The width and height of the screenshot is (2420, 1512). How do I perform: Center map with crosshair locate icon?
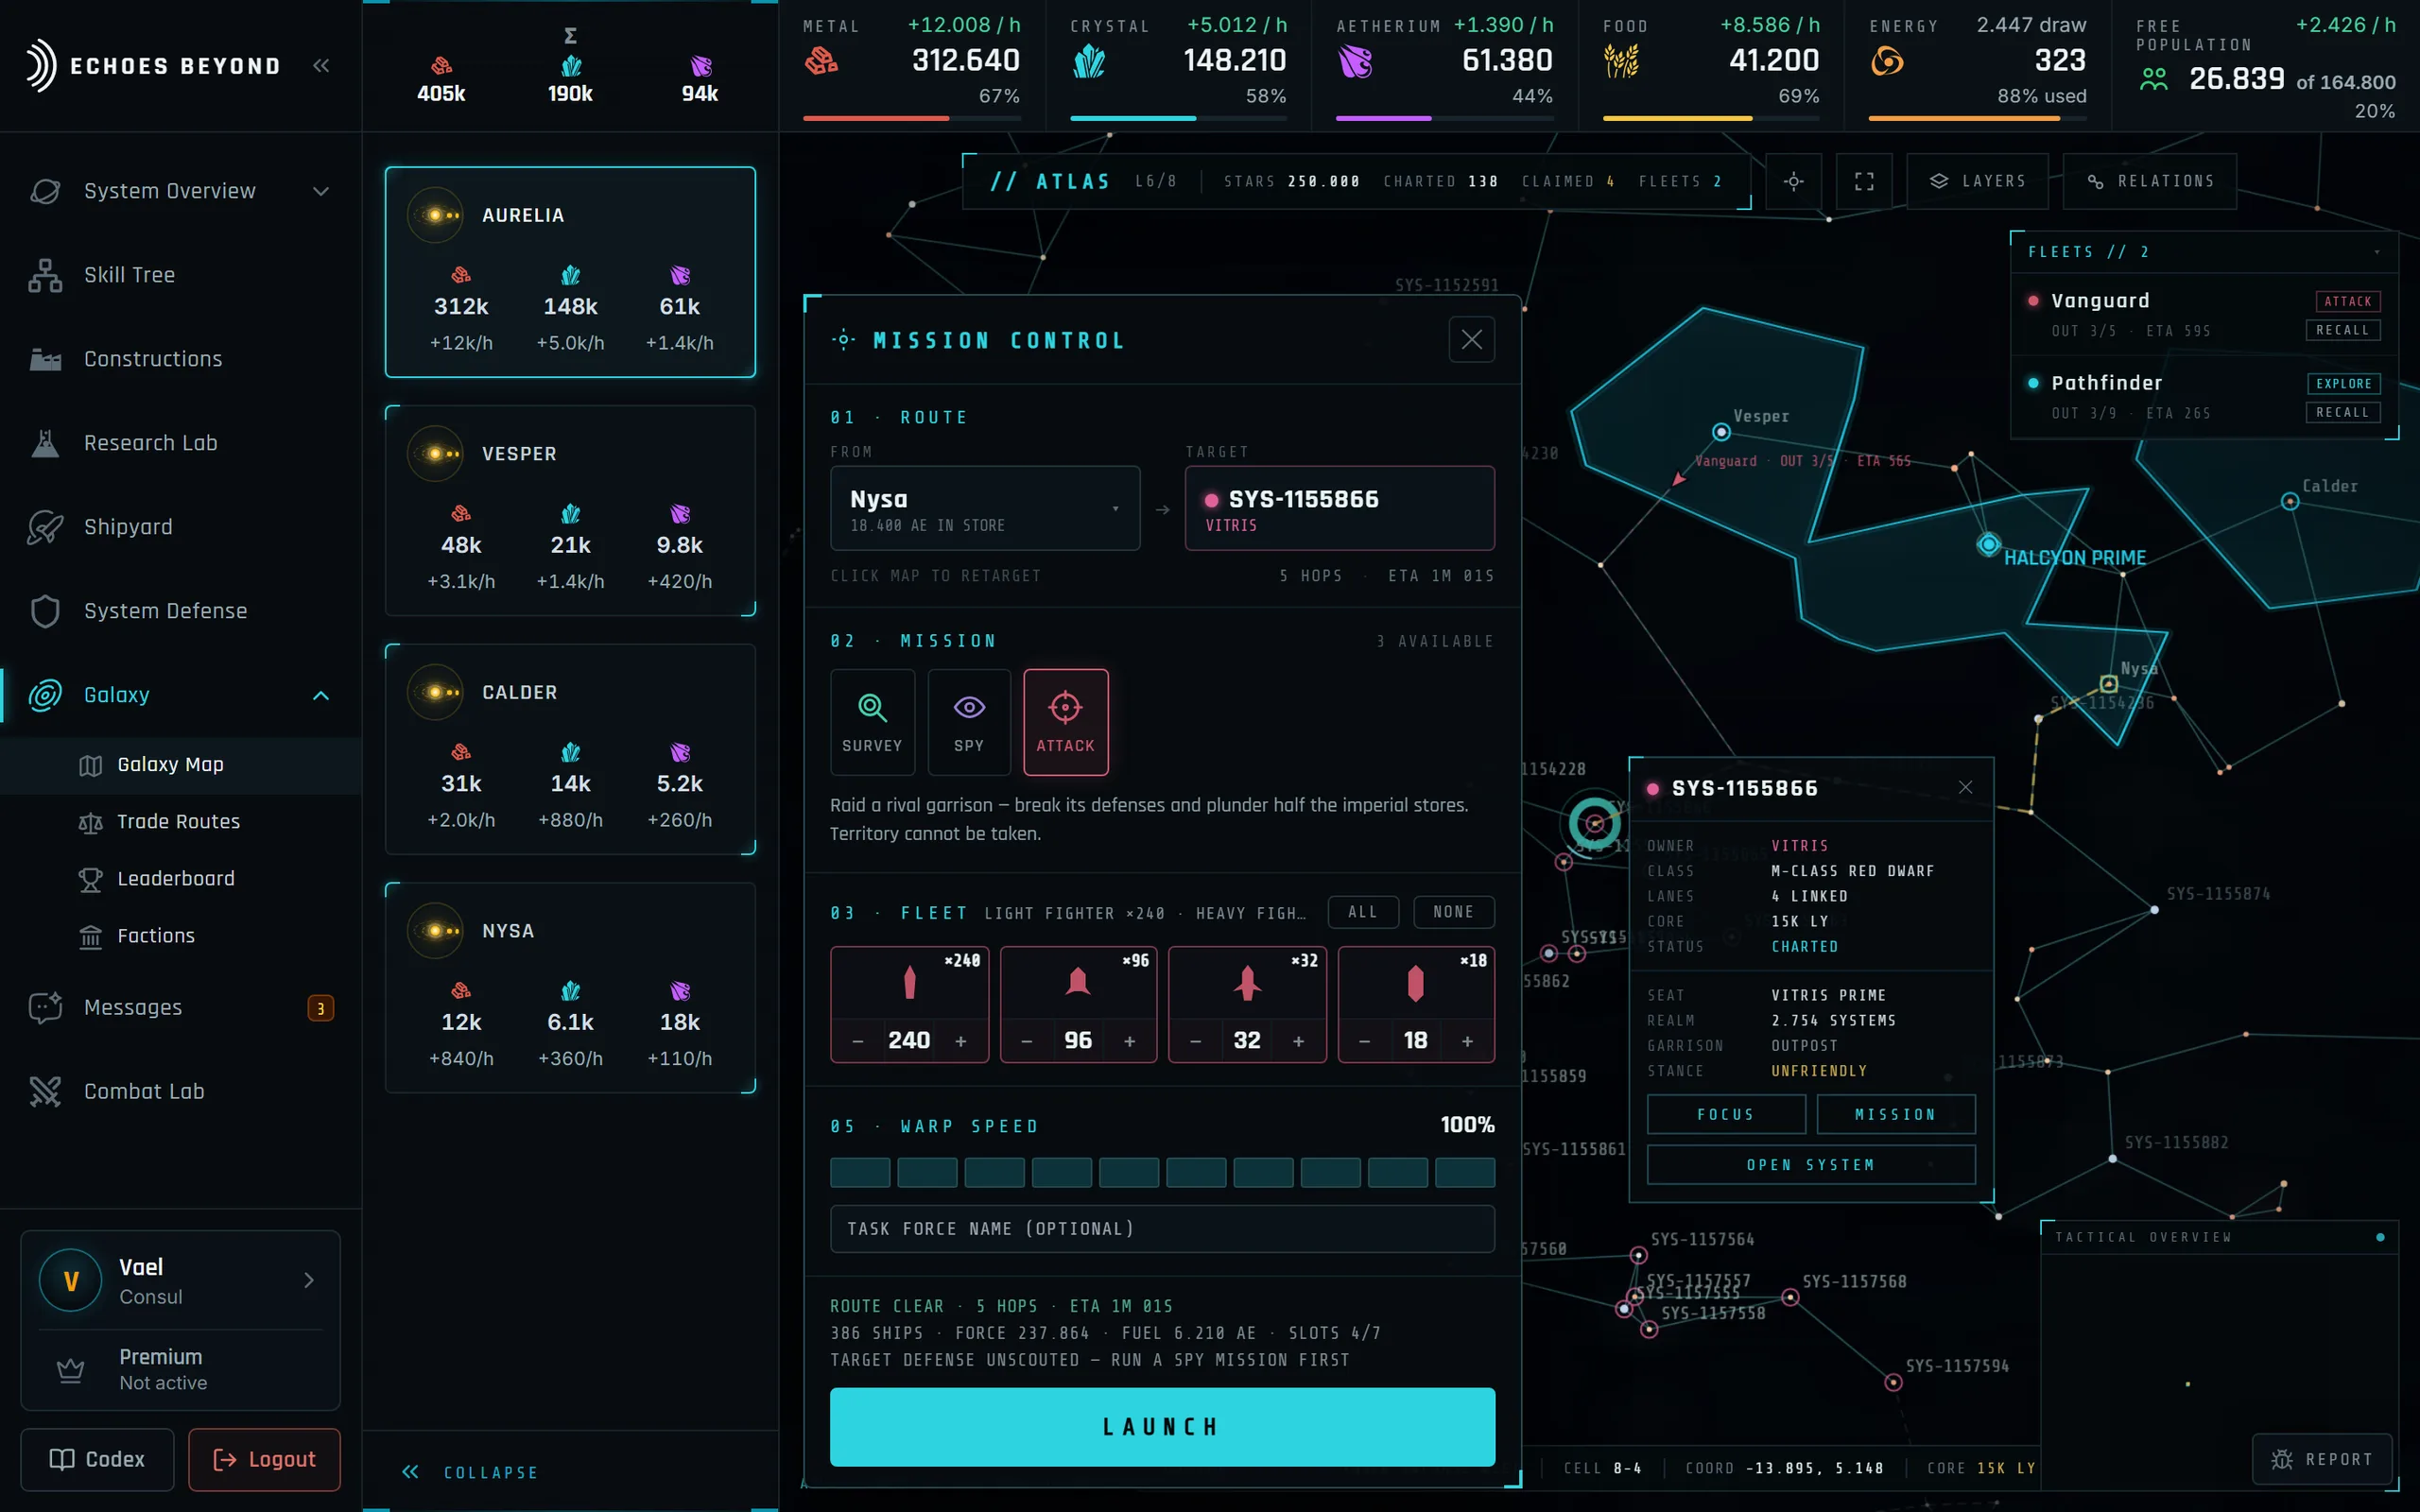(x=1793, y=181)
